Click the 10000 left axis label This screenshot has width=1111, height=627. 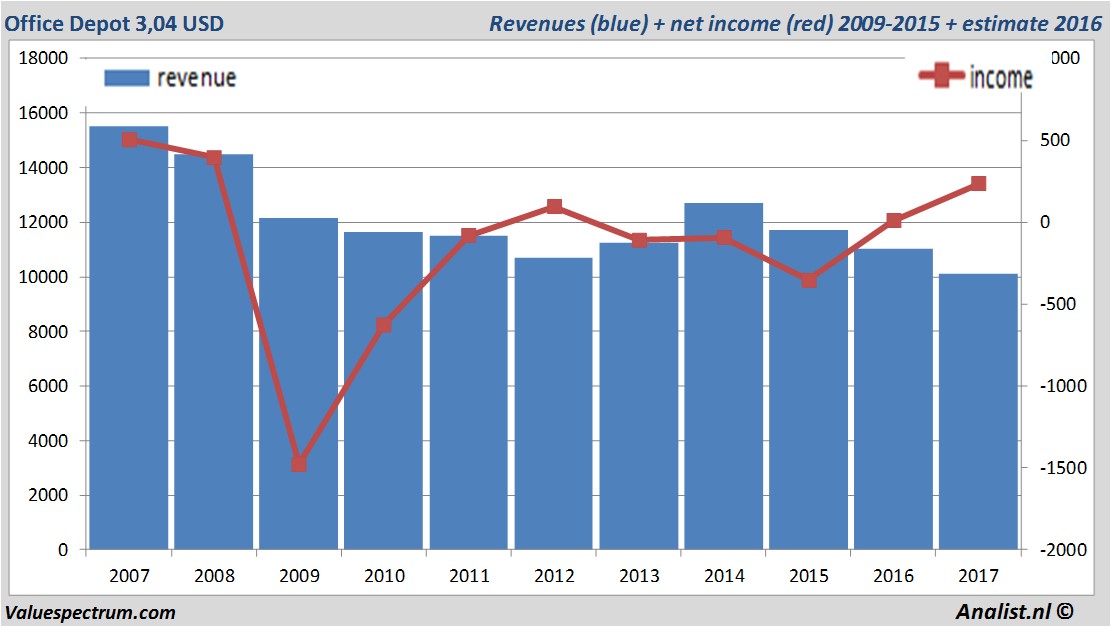pos(43,277)
